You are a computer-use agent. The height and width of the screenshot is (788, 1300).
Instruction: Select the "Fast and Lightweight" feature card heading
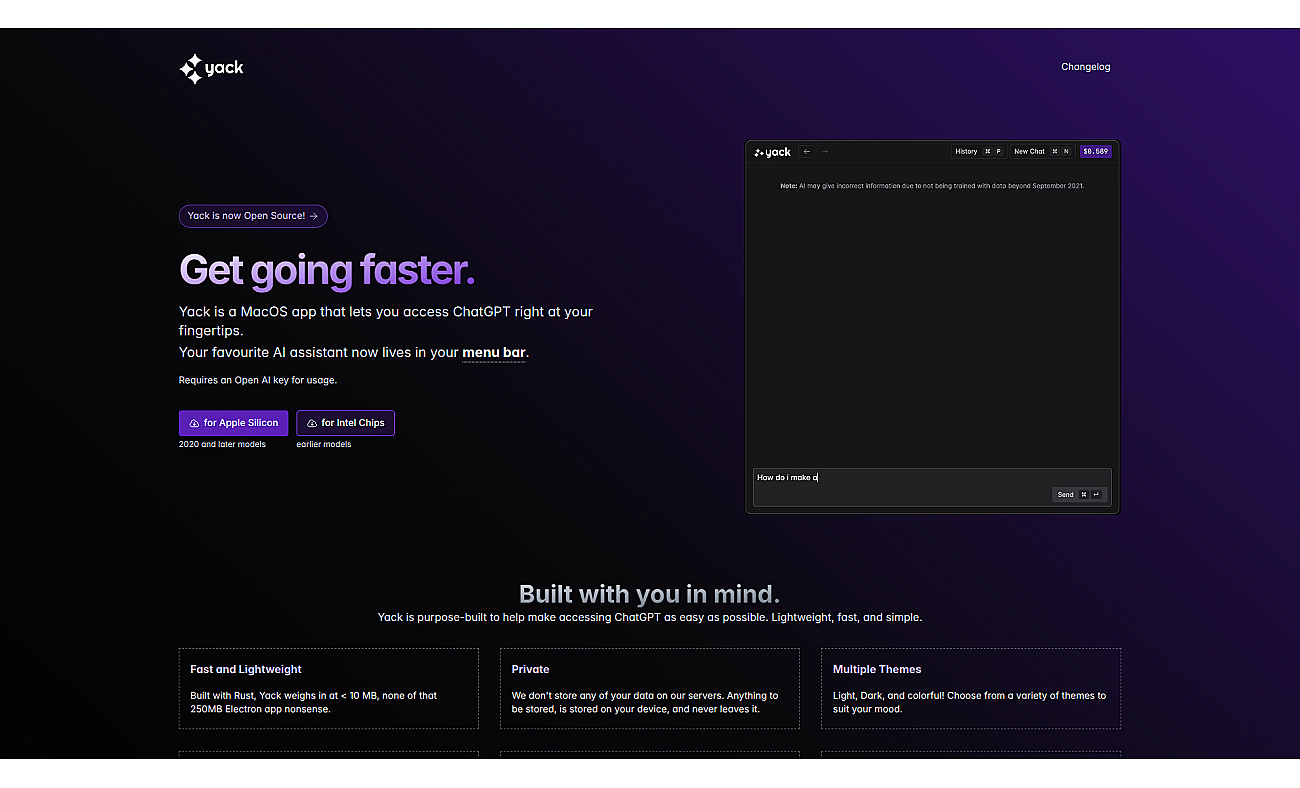[x=246, y=669]
